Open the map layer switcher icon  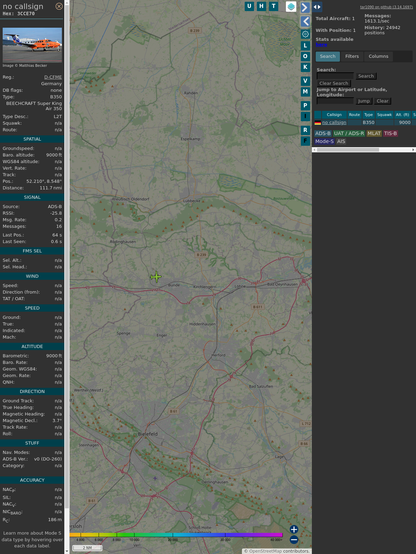click(291, 6)
